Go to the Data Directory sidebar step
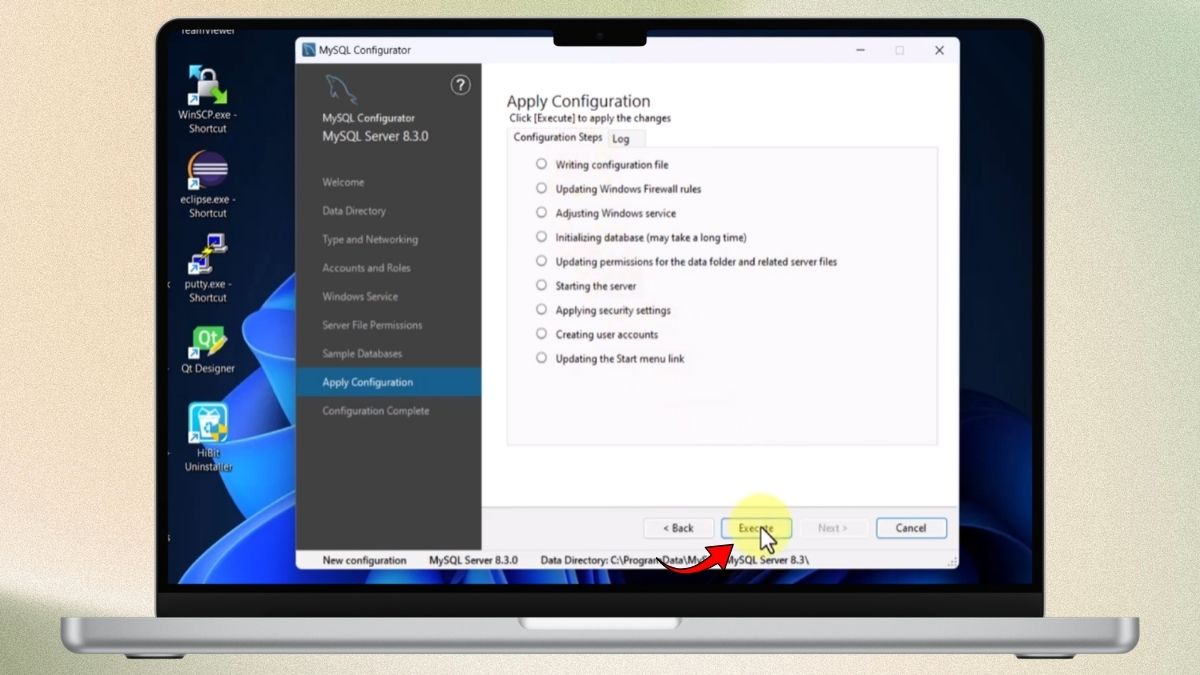The height and width of the screenshot is (675, 1200). [354, 211]
